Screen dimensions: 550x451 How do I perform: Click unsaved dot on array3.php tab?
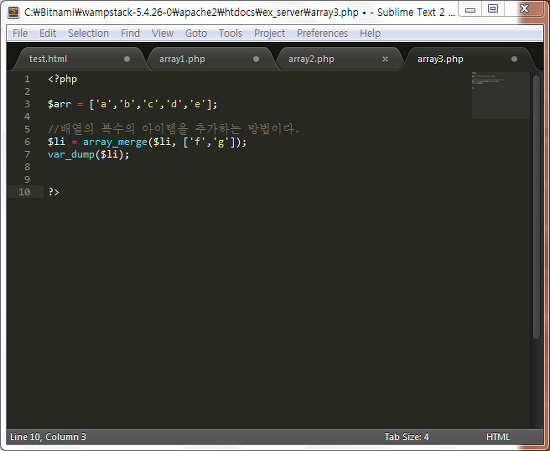coord(514,59)
